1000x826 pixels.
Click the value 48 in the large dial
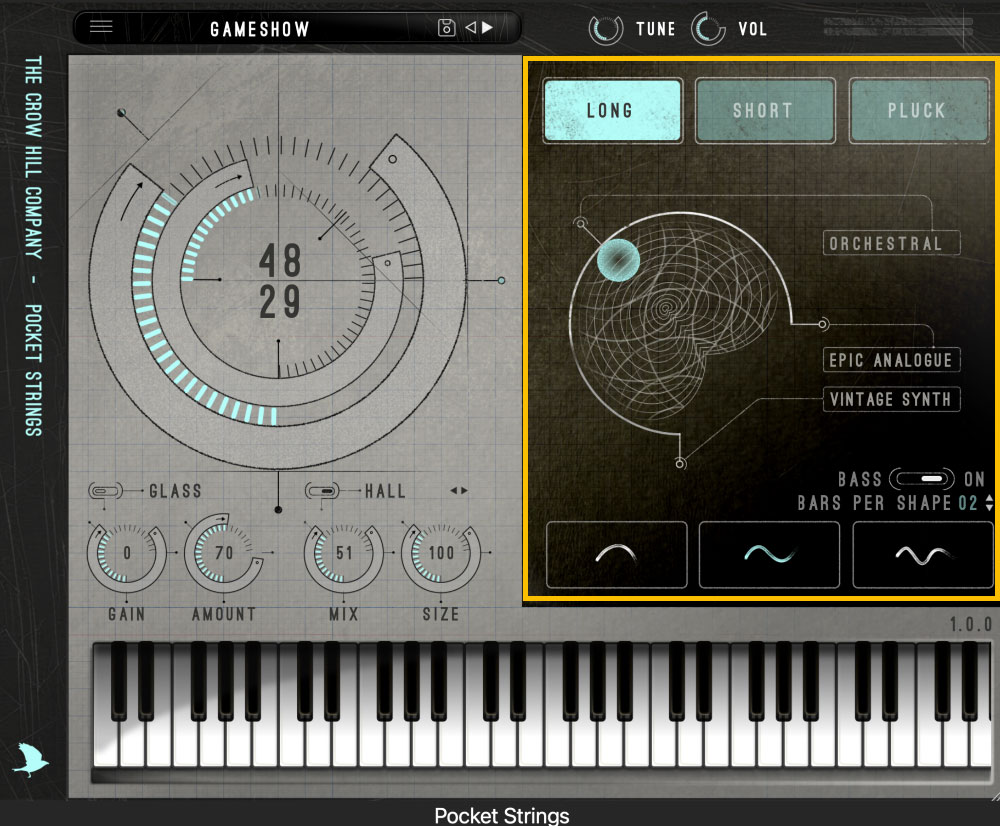[x=280, y=260]
